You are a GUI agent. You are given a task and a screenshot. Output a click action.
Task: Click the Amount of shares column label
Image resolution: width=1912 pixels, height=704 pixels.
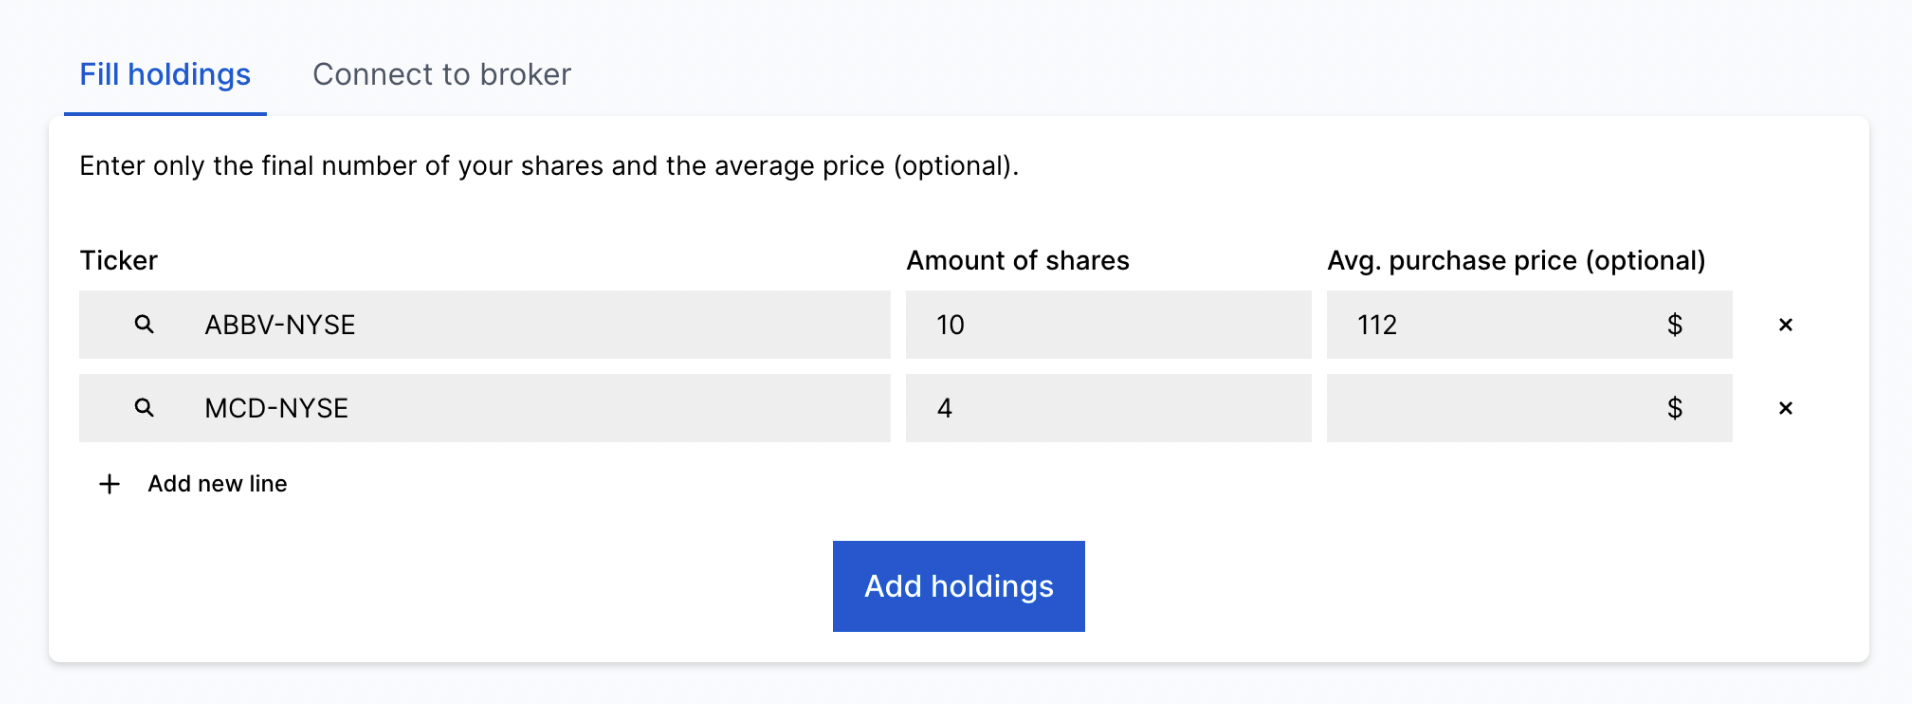[x=1017, y=261]
